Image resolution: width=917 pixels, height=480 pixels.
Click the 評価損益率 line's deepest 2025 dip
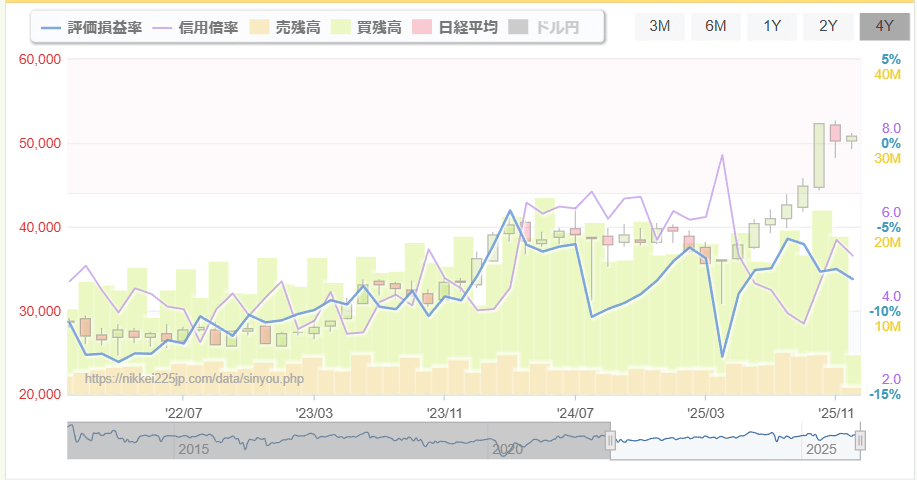(722, 356)
